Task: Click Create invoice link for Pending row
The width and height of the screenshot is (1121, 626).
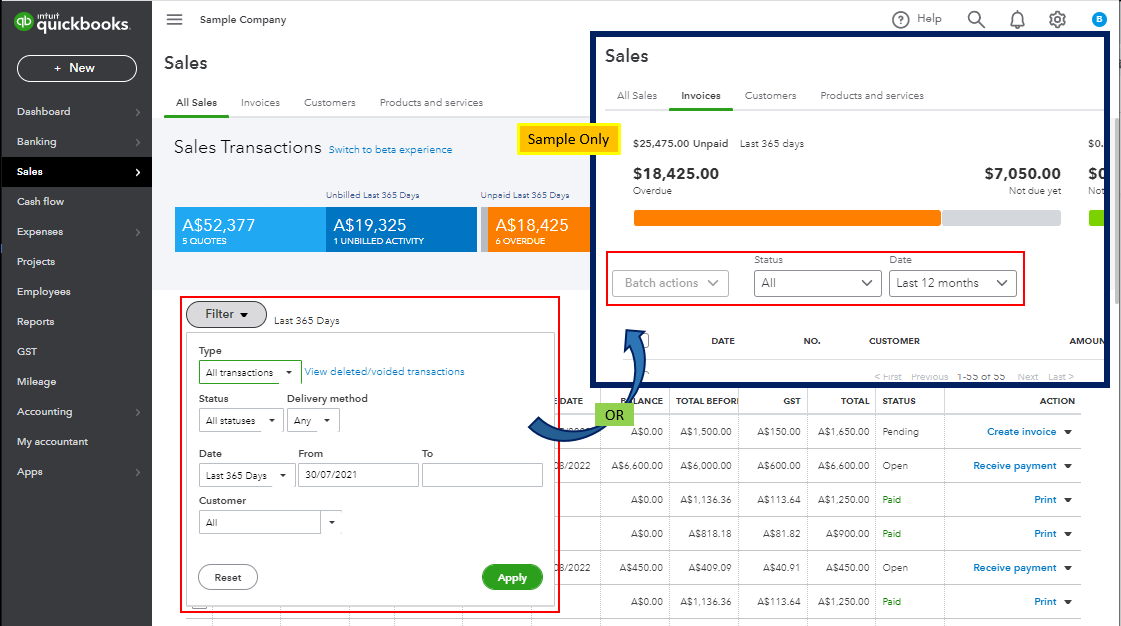Action: tap(1021, 432)
